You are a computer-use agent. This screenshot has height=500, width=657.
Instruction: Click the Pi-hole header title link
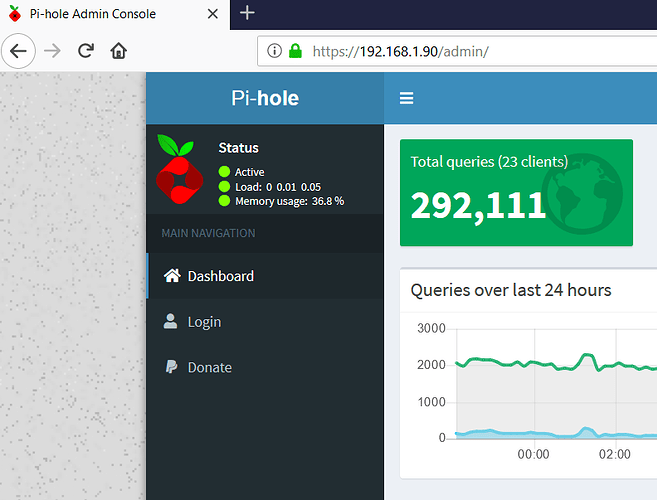[264, 98]
